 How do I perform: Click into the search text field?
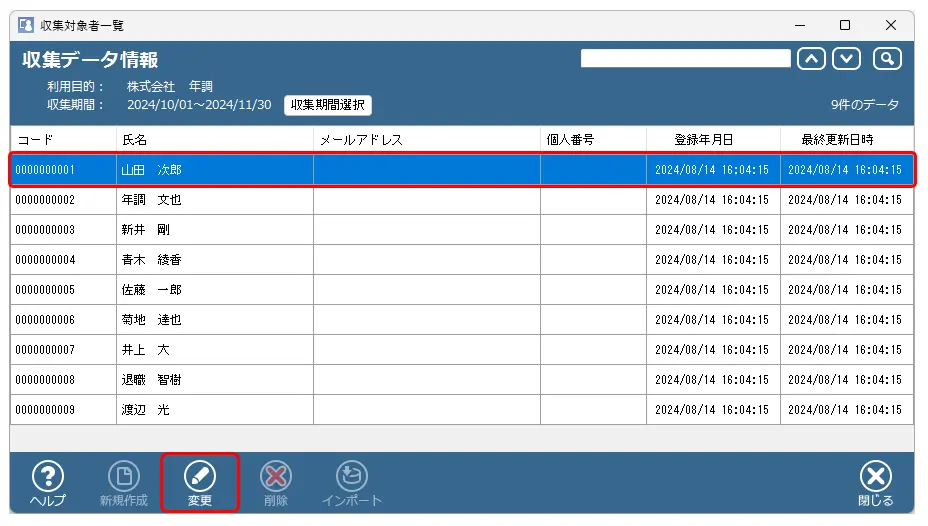point(685,58)
